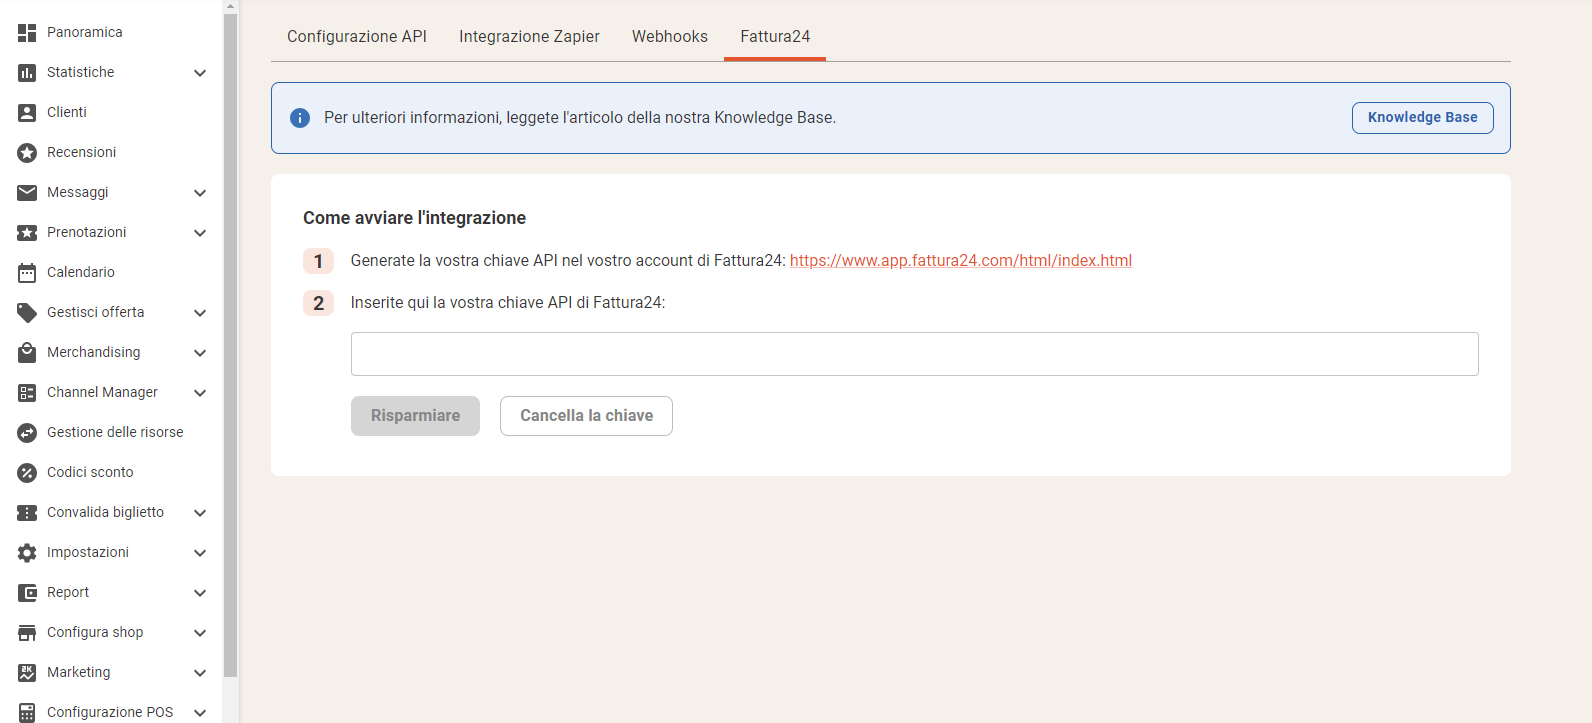Open Recensioni in the sidebar
The image size is (1592, 723).
point(82,153)
